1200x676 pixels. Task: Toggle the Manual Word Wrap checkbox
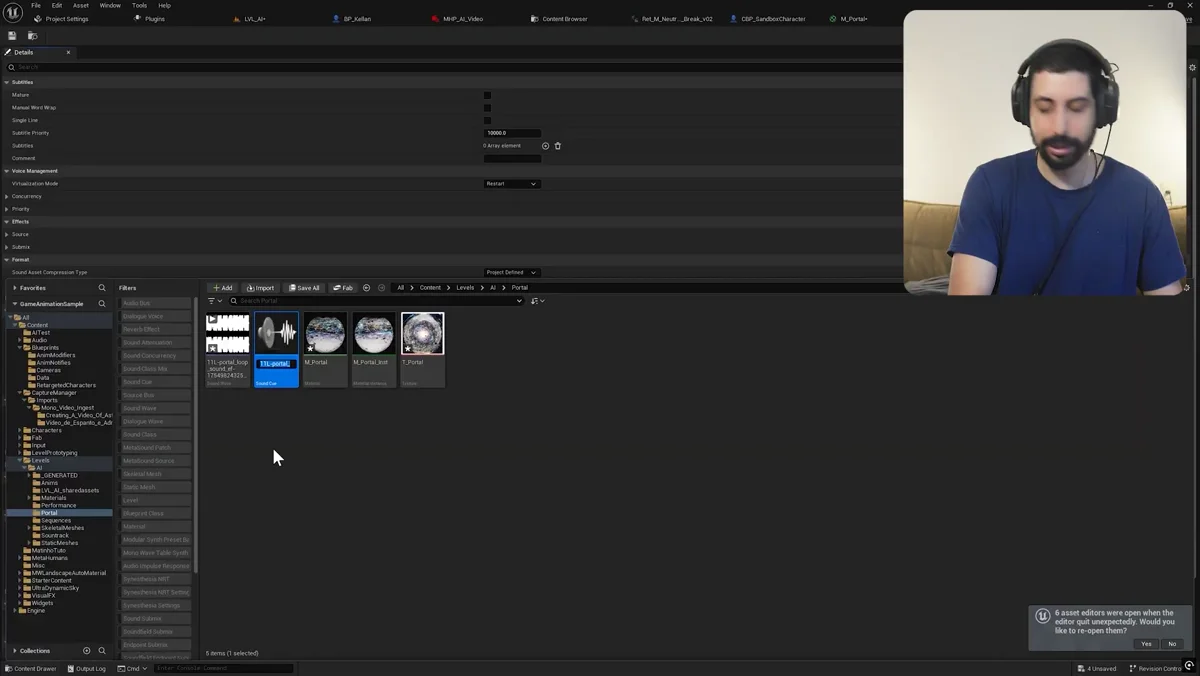point(487,108)
